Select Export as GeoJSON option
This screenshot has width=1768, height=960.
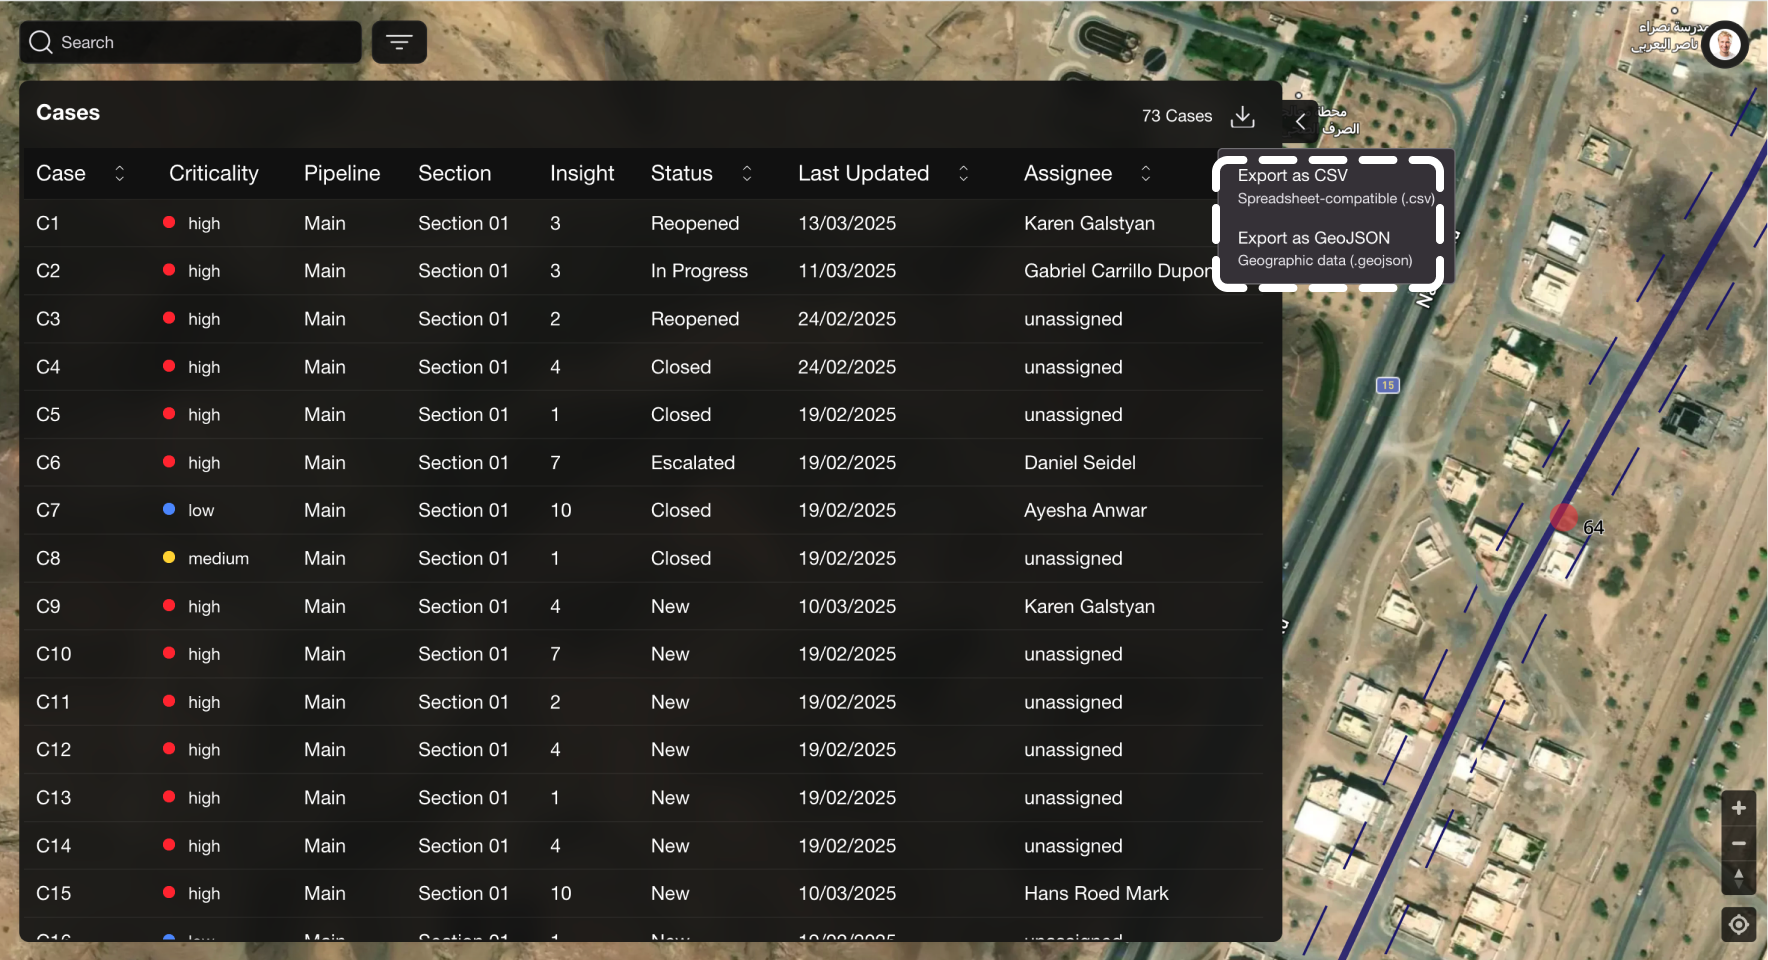tap(1327, 248)
